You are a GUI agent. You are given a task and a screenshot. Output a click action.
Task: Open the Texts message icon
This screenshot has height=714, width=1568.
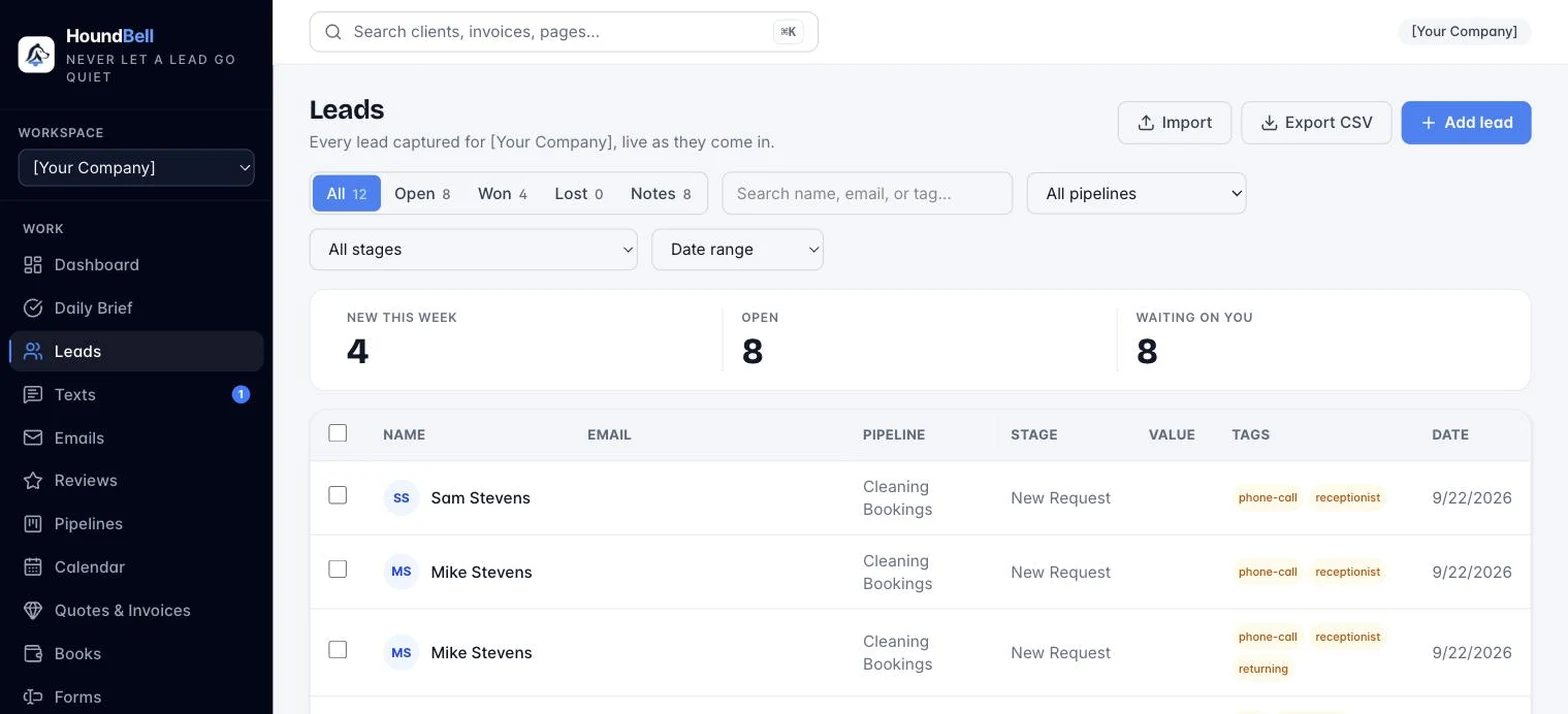(x=33, y=394)
